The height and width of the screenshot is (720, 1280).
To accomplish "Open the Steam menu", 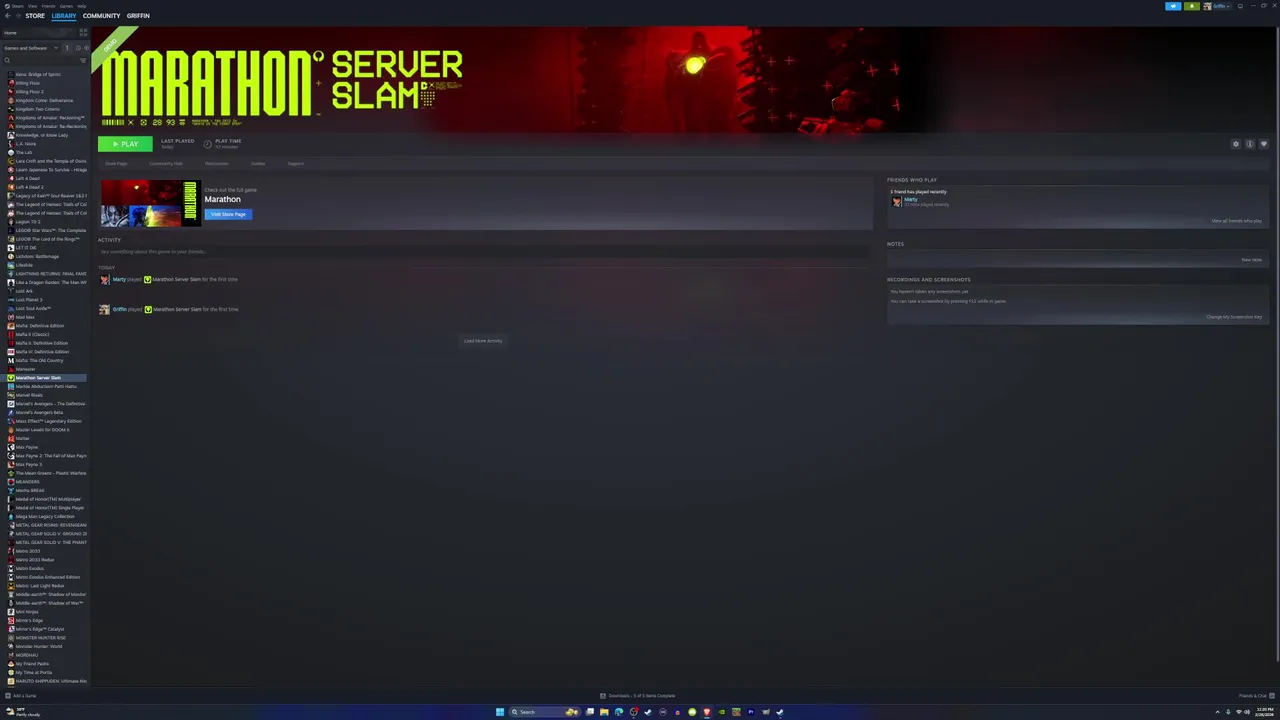I will [x=17, y=6].
